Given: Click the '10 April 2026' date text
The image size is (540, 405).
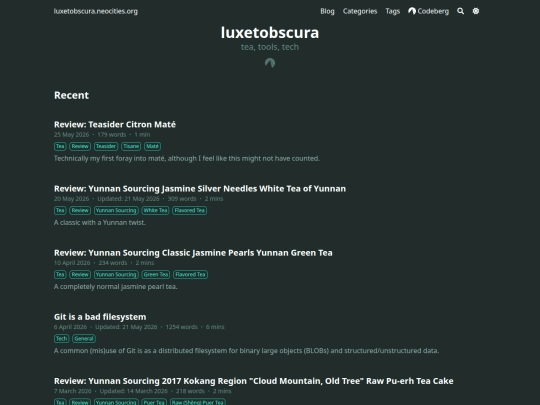Looking at the screenshot, I should pos(72,263).
